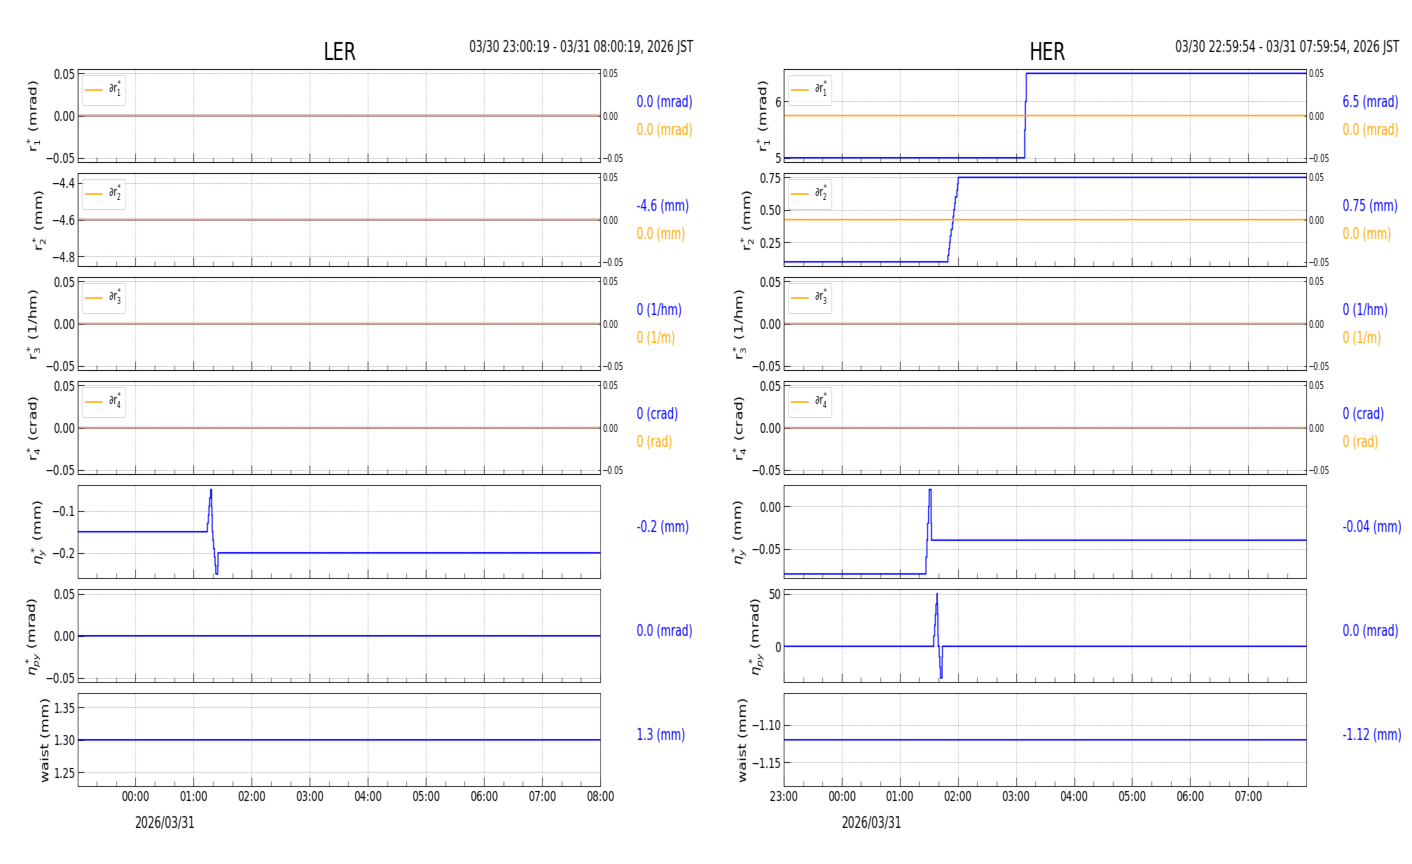Click the spike in the LER η*y trace
1412x864 pixels.
point(212,530)
